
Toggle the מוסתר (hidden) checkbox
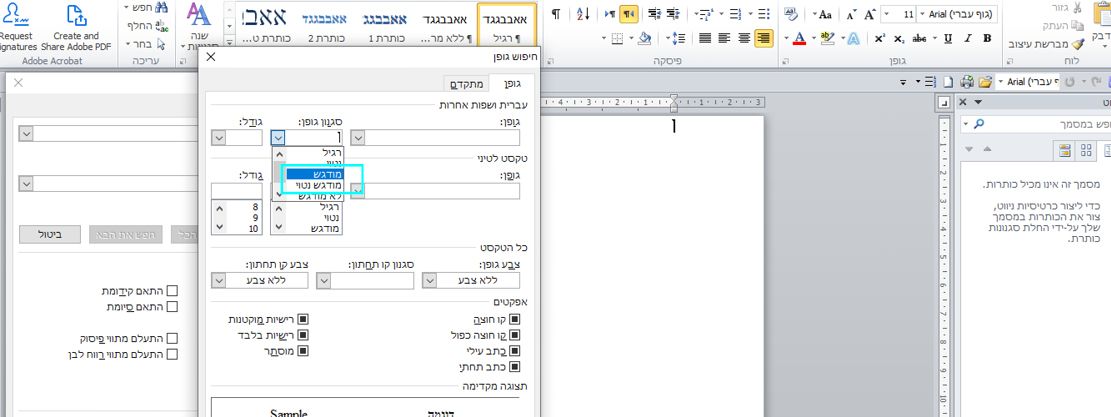[303, 351]
